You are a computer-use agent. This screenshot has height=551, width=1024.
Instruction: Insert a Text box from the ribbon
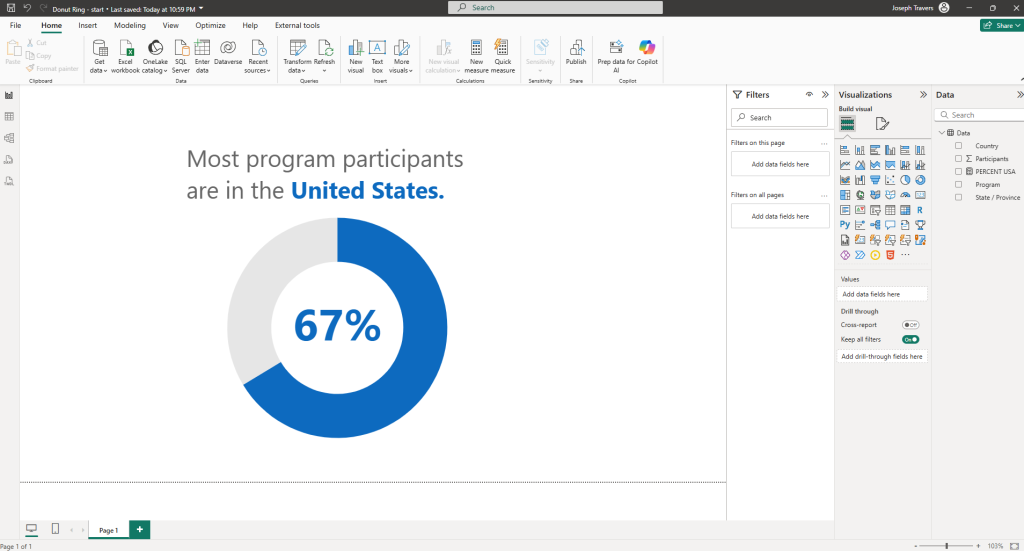pos(377,53)
